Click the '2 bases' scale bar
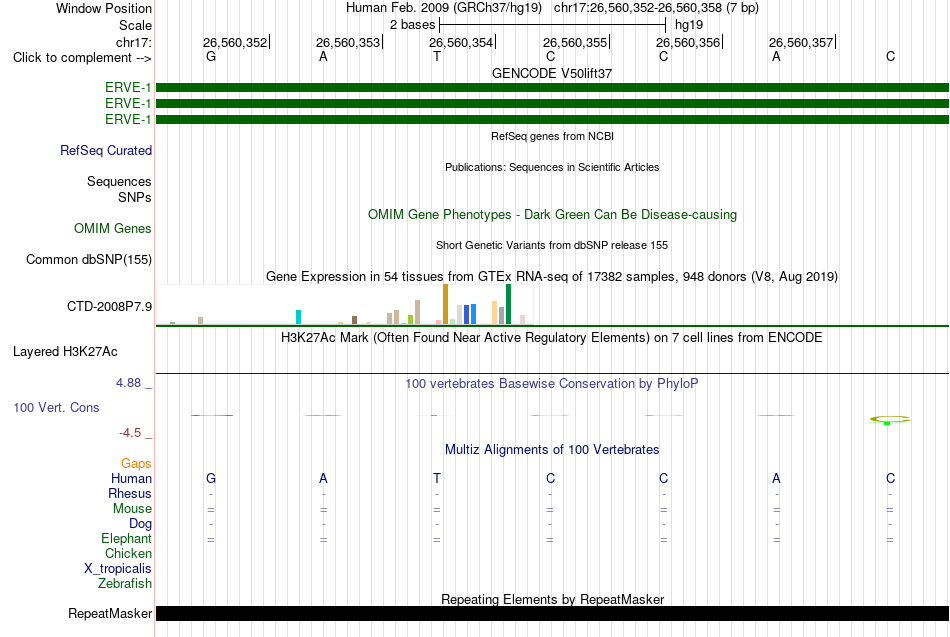 pos(553,25)
